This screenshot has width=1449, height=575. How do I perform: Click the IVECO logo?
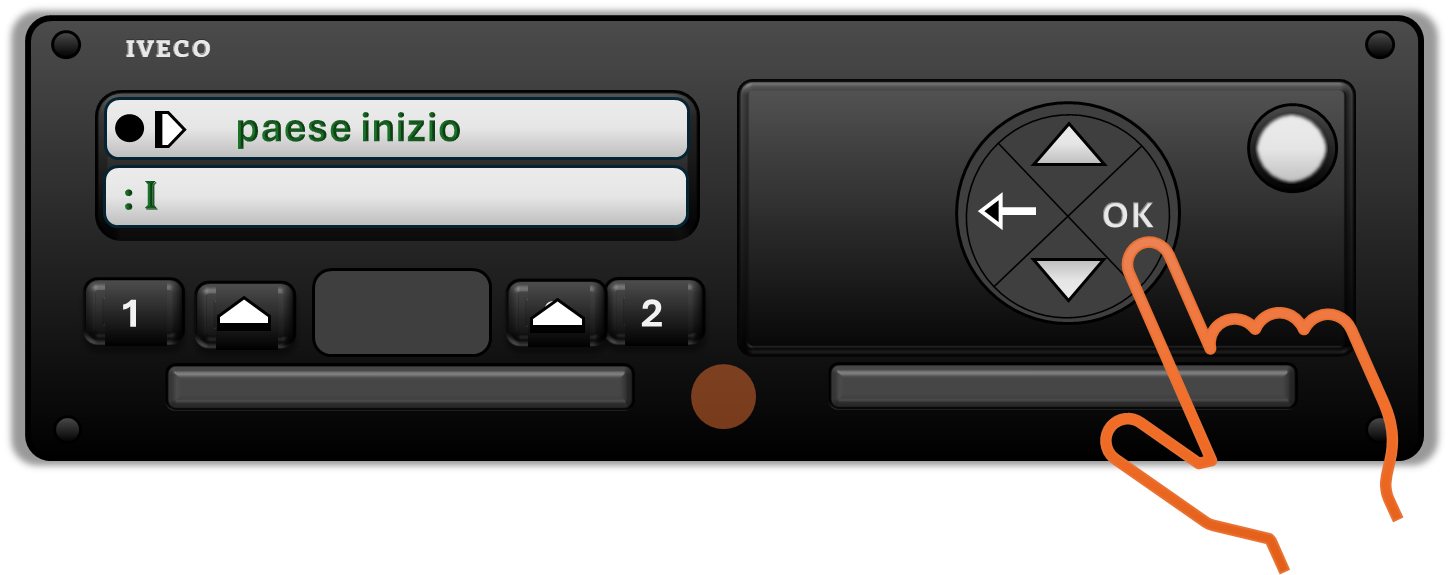click(168, 49)
